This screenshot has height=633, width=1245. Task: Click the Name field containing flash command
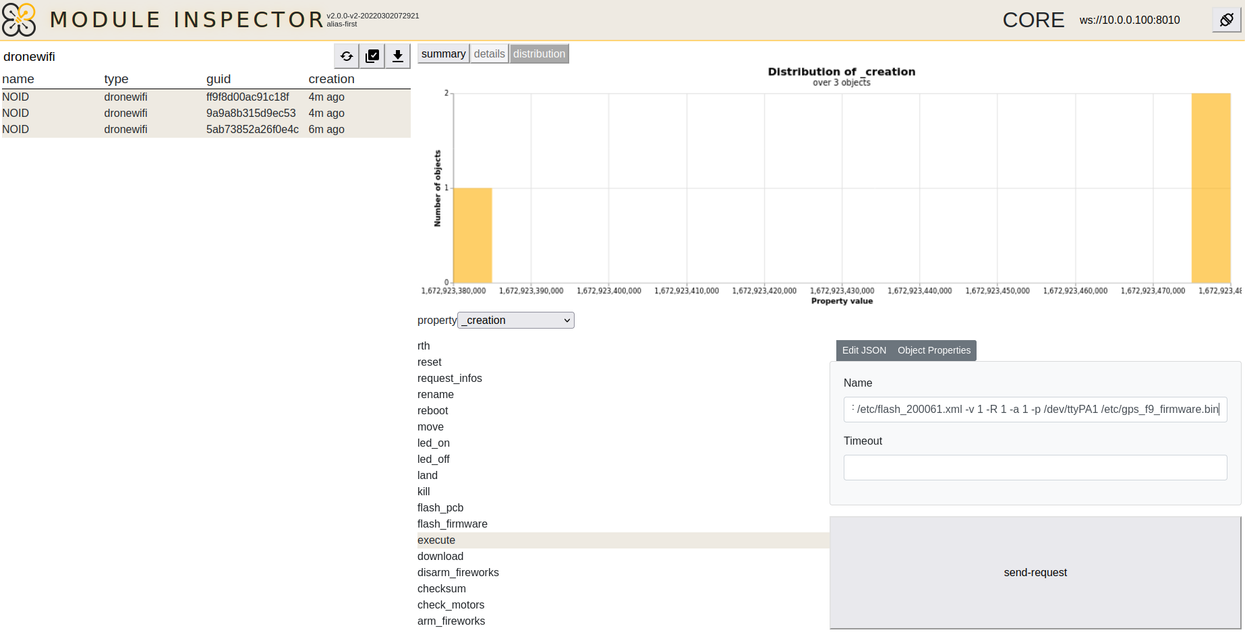pos(1035,409)
